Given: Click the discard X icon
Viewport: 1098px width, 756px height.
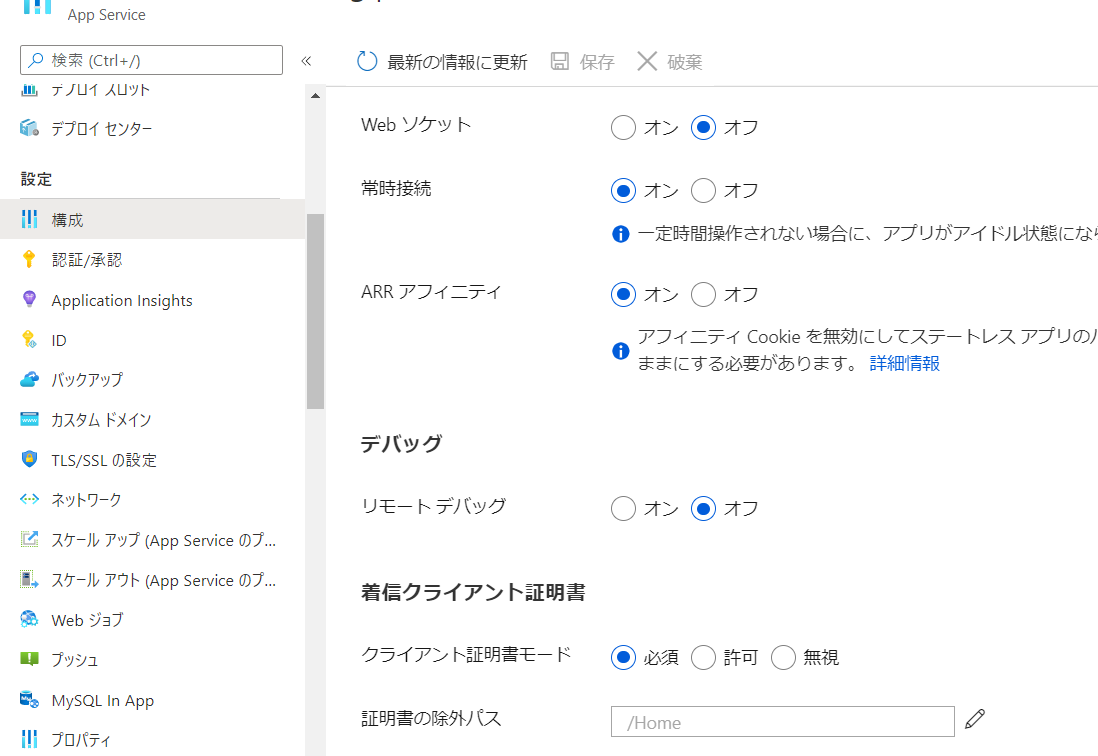Looking at the screenshot, I should point(647,62).
